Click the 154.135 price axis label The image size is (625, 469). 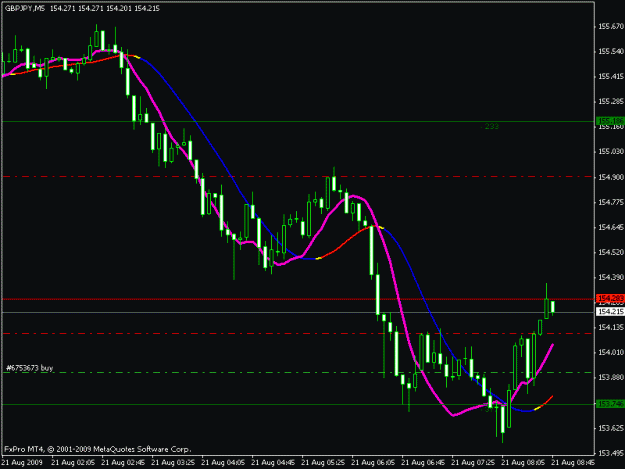(611, 327)
